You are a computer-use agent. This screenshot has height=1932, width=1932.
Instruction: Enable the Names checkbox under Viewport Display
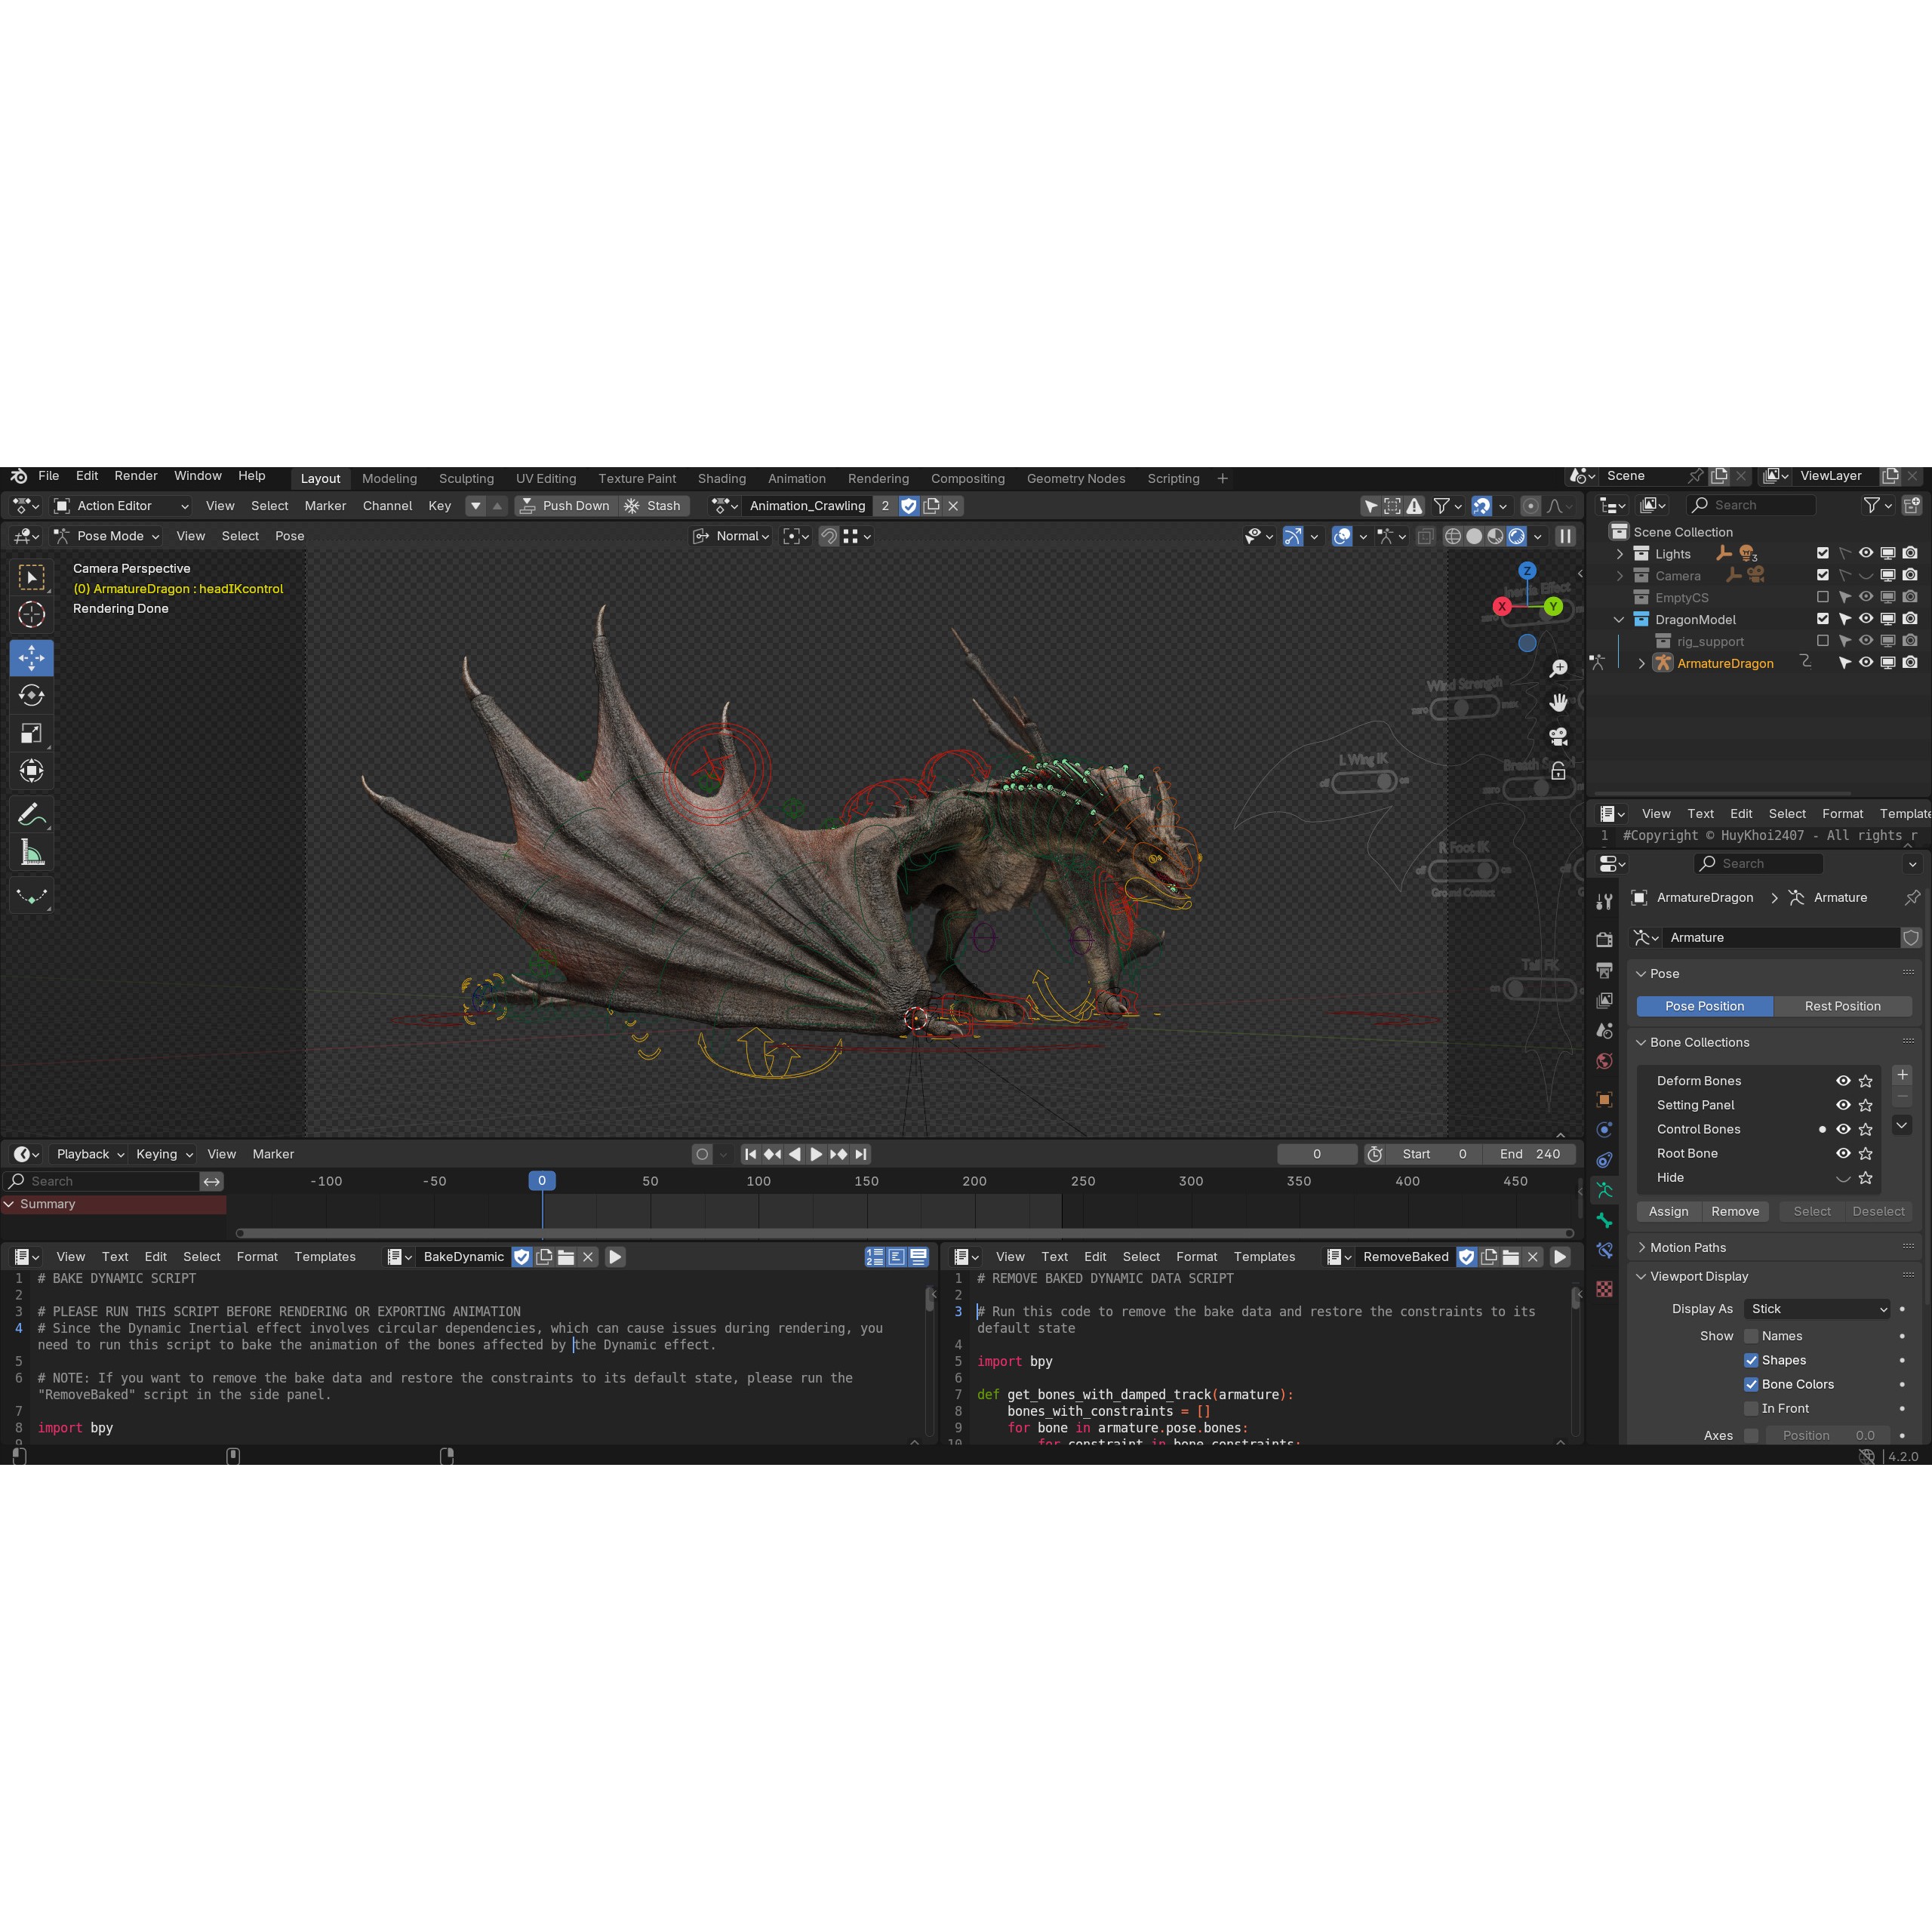[x=1752, y=1335]
